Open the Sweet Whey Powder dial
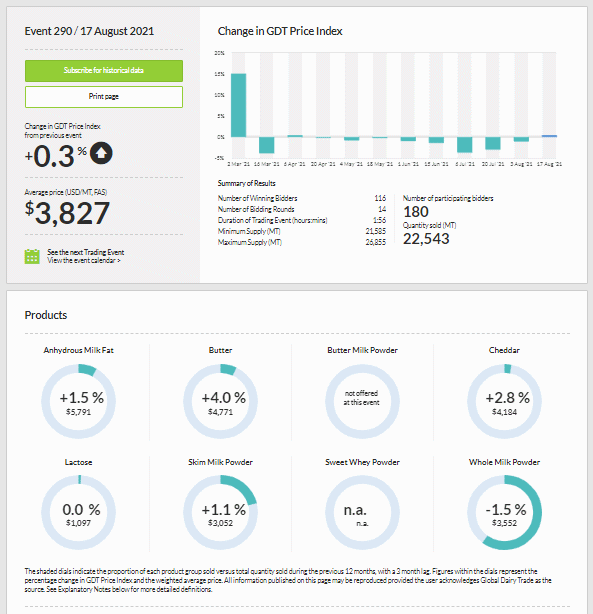This screenshot has height=614, width=593. click(362, 513)
